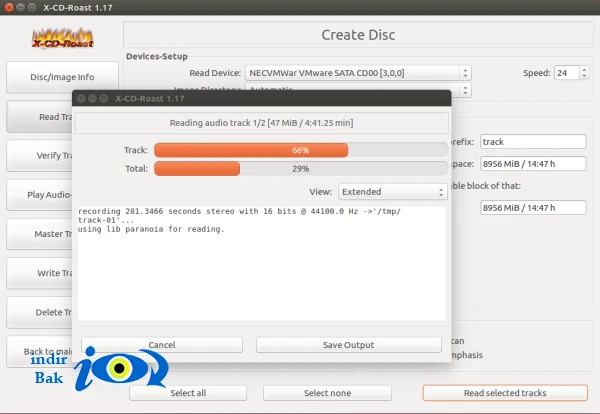
Task: Click 'Reading audio track 1/2' status text
Action: (x=262, y=123)
